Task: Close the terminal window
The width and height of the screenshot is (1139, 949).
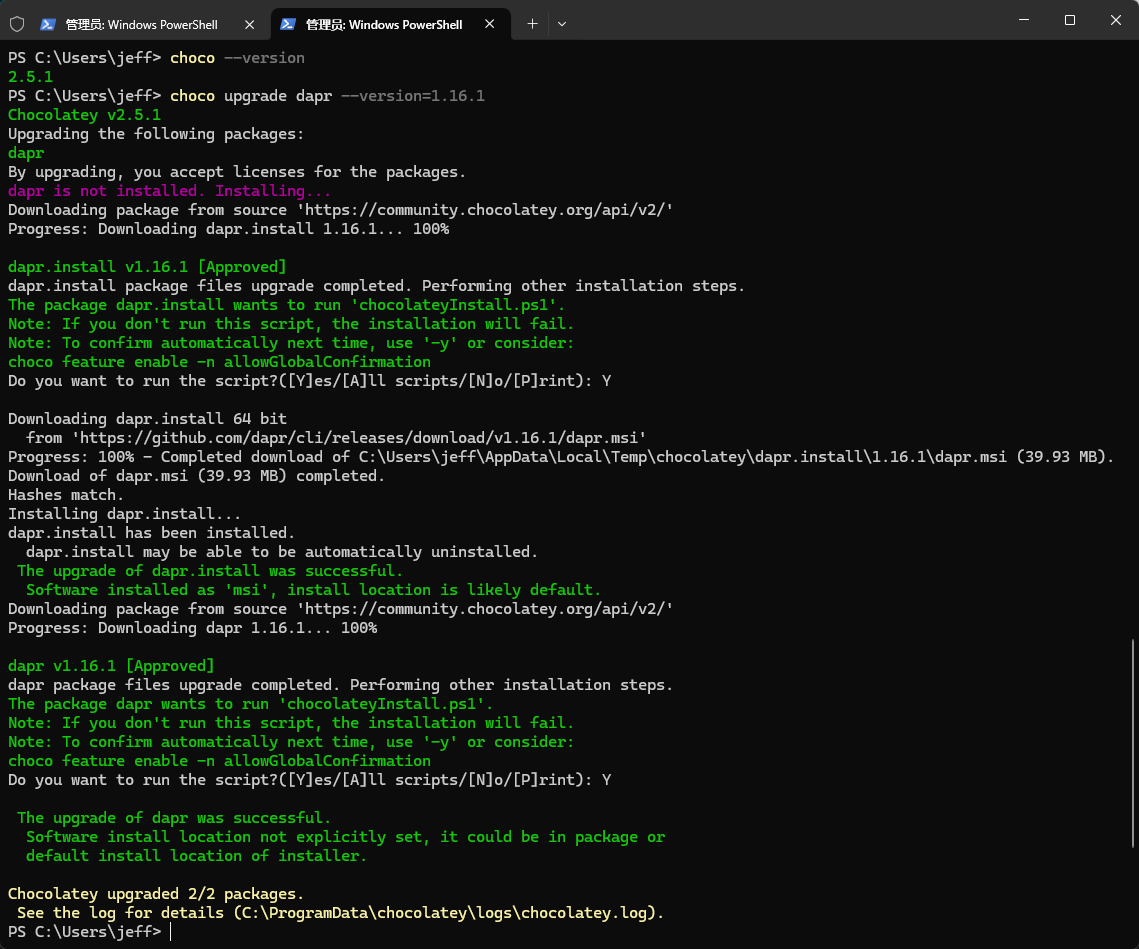Action: pyautogui.click(x=1116, y=20)
